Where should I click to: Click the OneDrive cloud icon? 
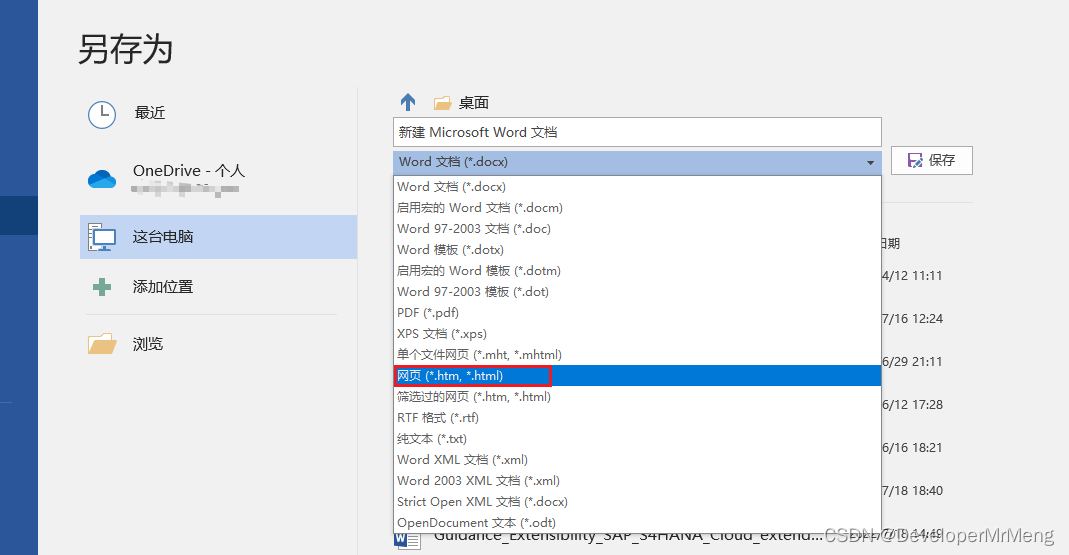pos(102,179)
